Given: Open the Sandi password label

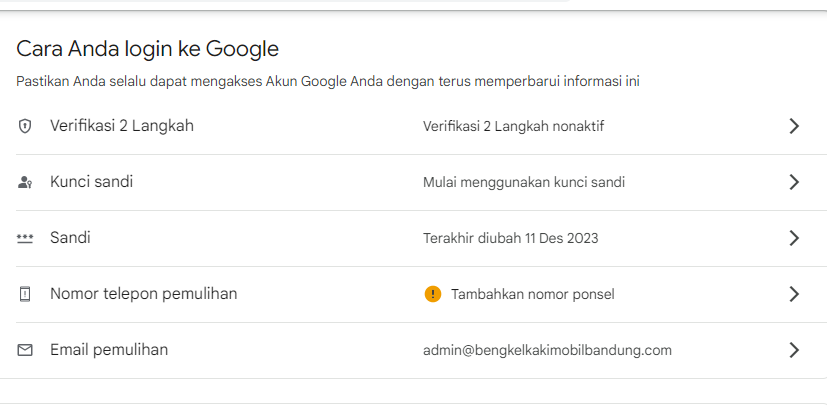Looking at the screenshot, I should 70,238.
